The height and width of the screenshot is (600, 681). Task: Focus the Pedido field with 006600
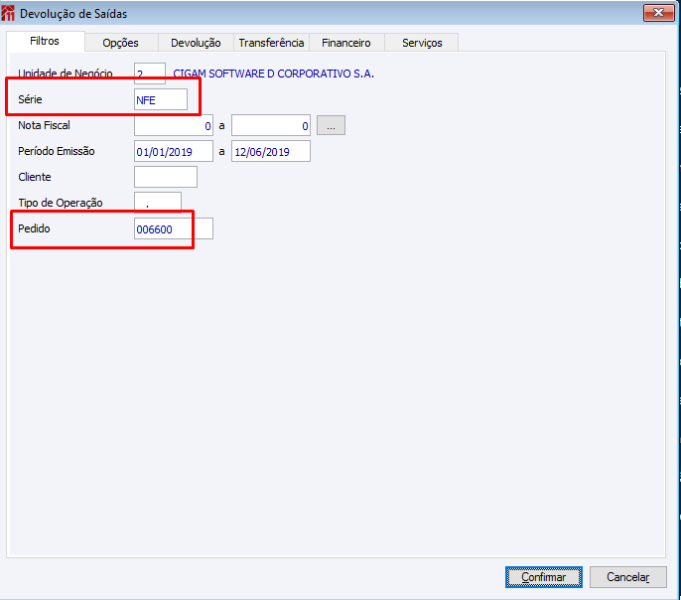click(x=174, y=229)
